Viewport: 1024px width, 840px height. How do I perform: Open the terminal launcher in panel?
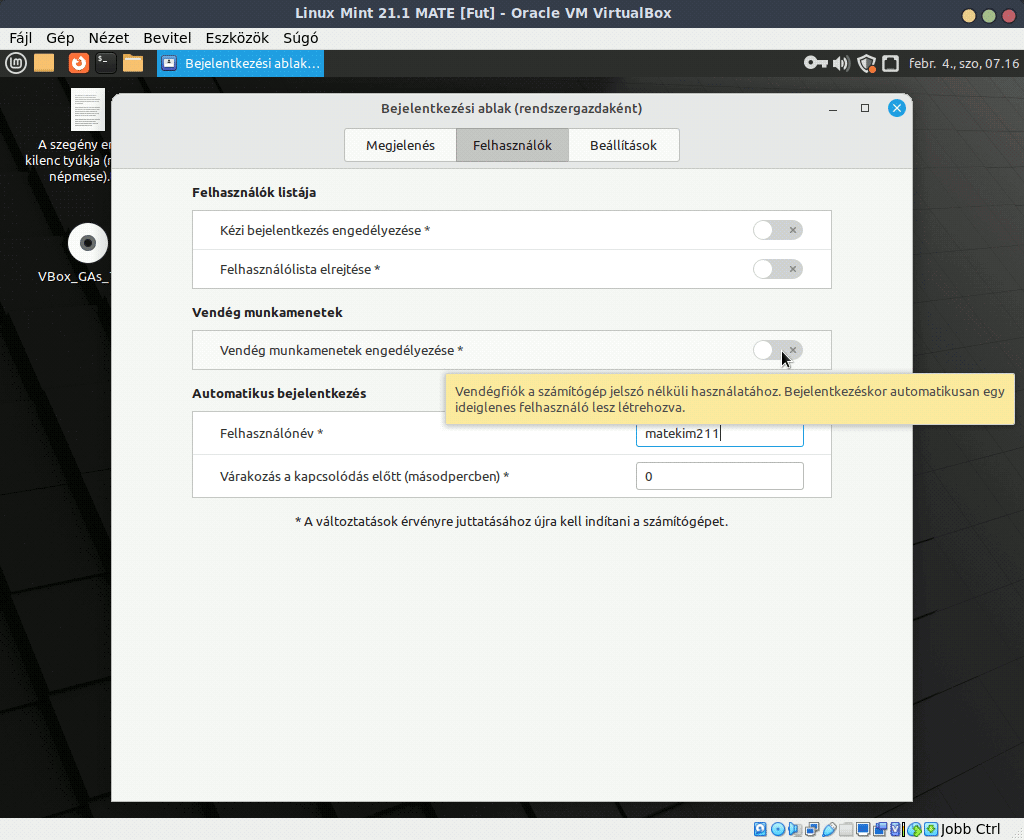coord(104,63)
